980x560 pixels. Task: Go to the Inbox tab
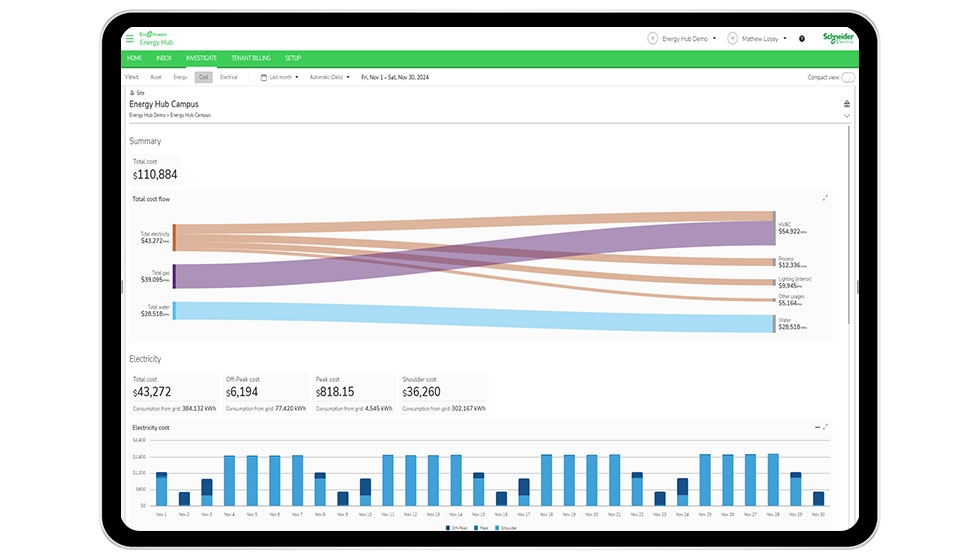point(164,58)
